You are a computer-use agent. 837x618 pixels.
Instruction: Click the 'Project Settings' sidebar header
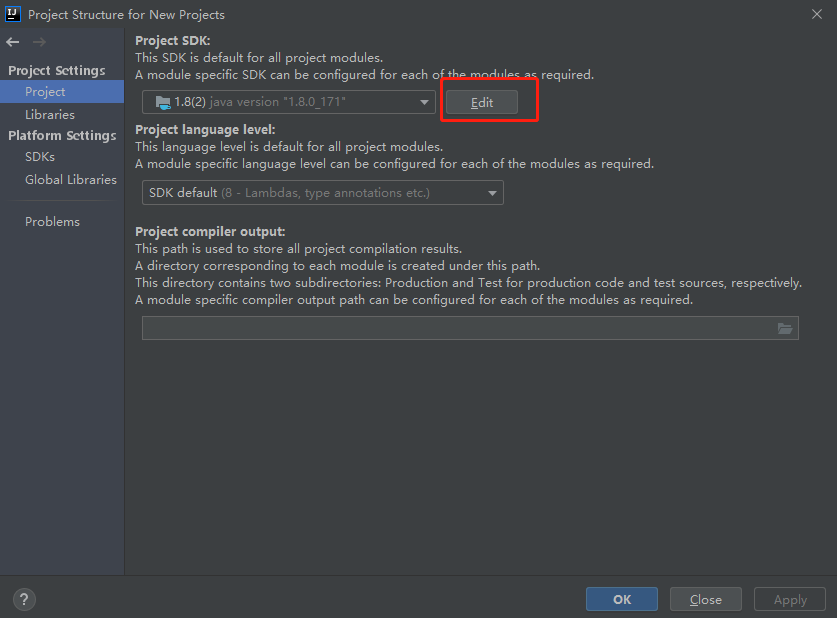click(x=57, y=70)
